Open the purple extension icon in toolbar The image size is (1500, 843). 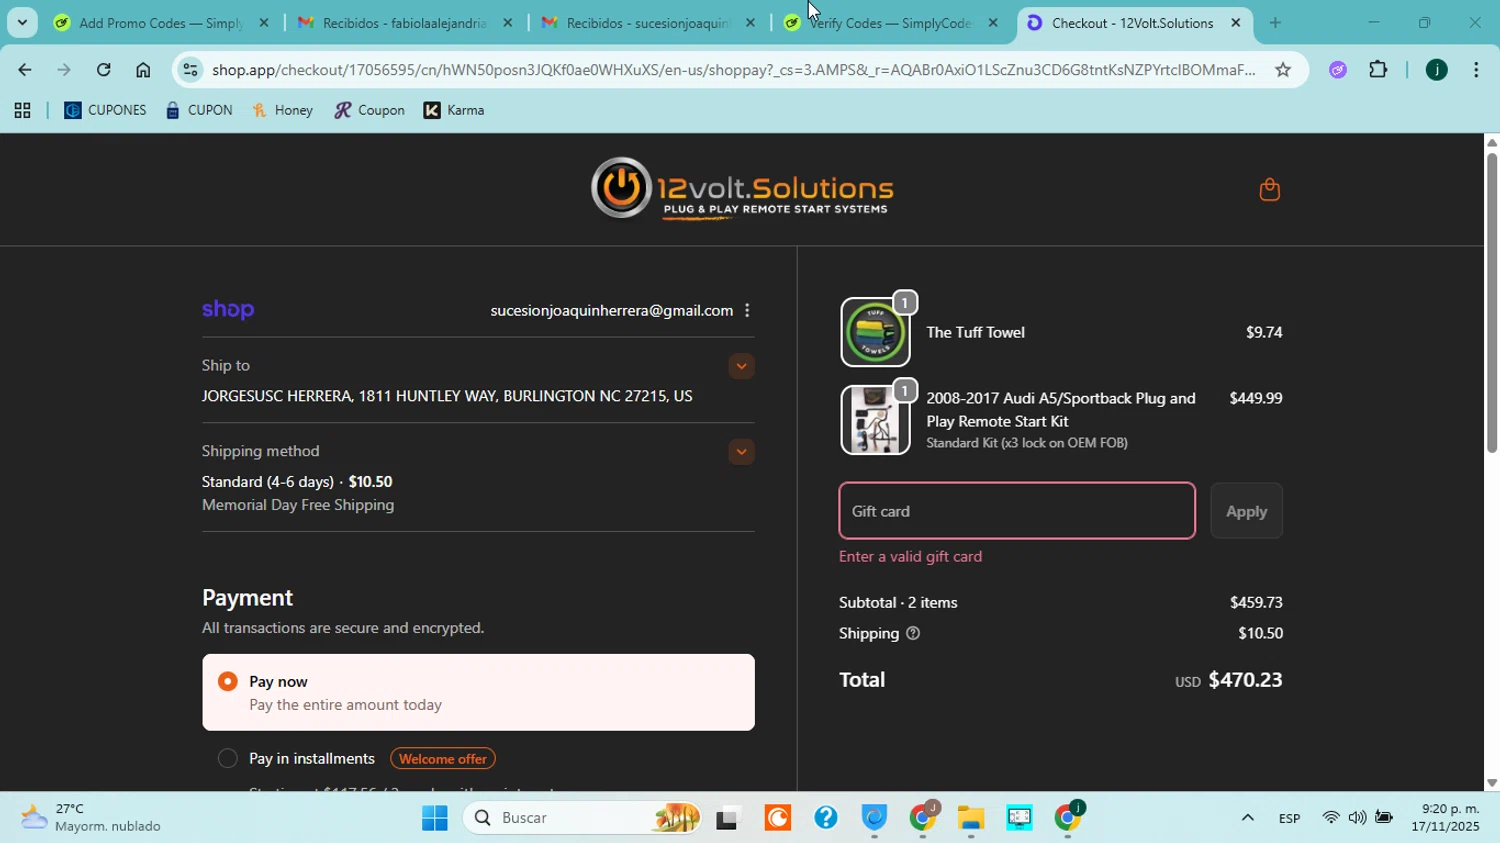point(1338,70)
